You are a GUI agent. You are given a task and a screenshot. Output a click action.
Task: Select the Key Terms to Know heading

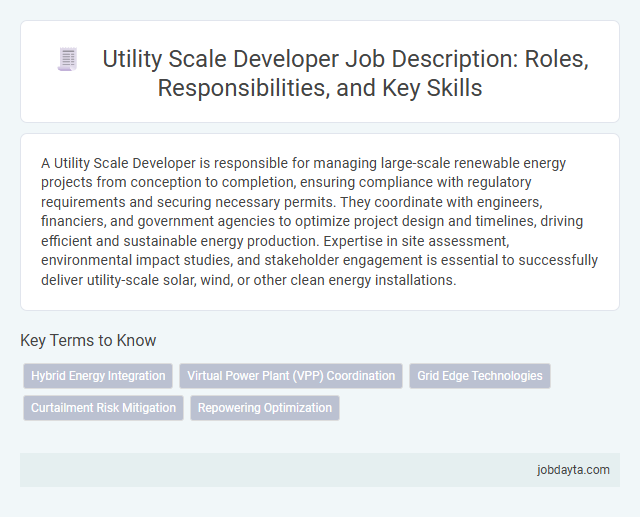(88, 340)
